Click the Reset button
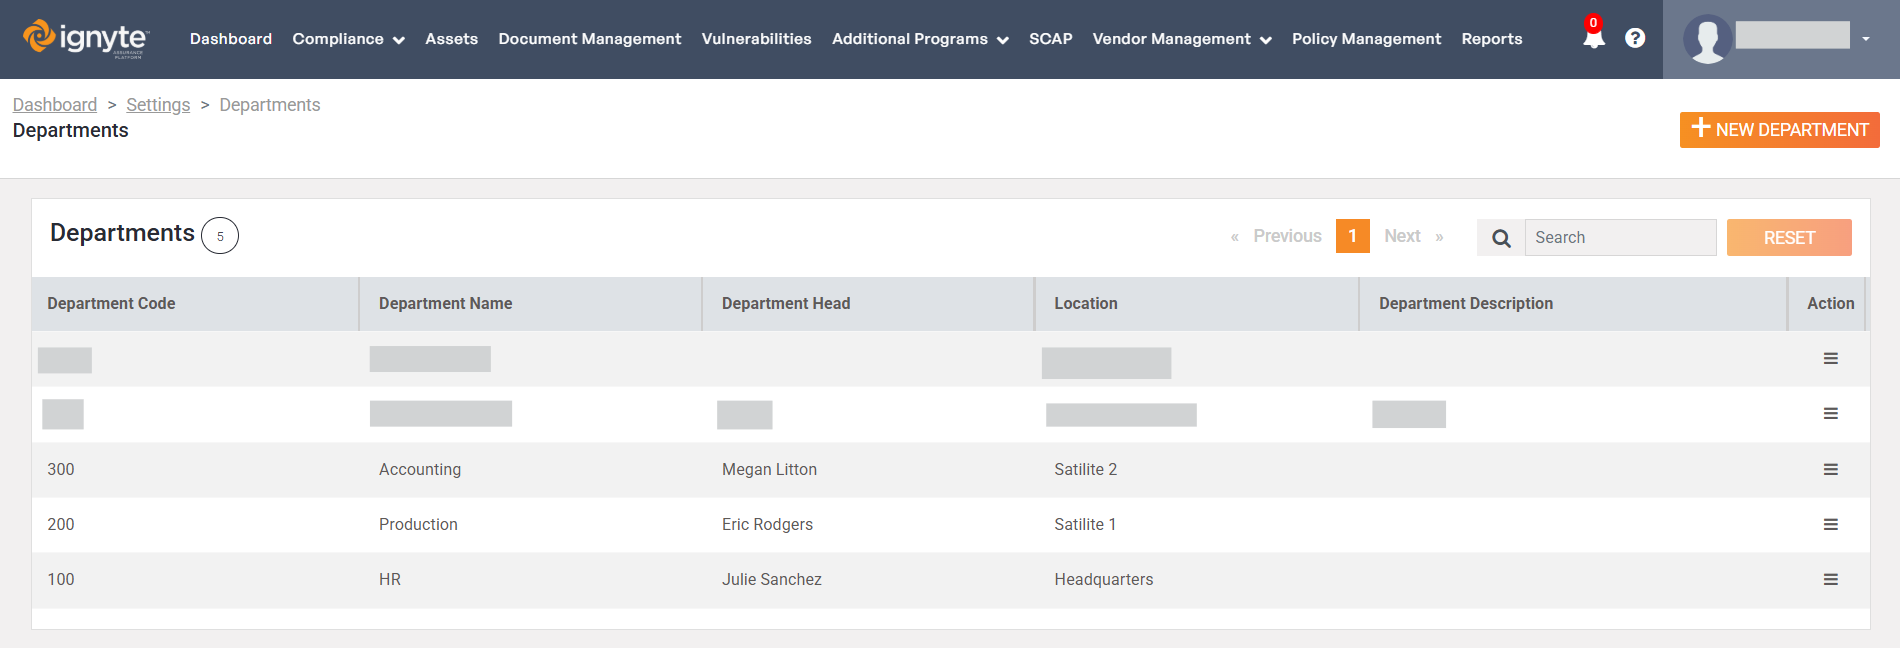The image size is (1900, 648). pos(1789,238)
